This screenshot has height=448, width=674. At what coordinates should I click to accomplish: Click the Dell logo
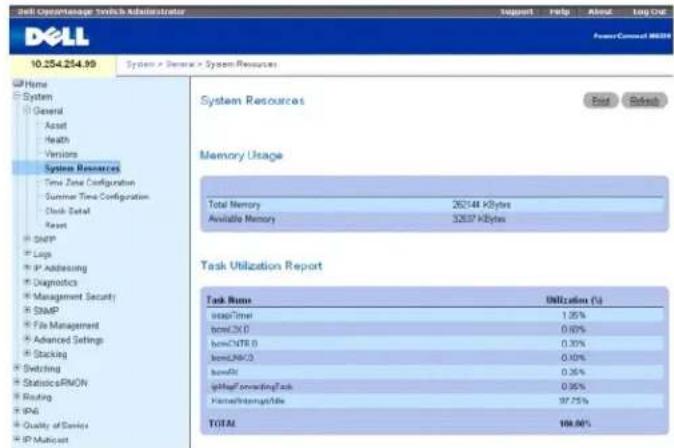tap(57, 37)
